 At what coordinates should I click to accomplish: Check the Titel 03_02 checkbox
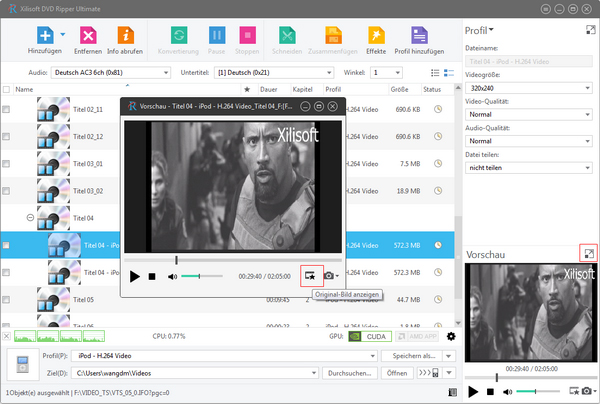click(6, 191)
